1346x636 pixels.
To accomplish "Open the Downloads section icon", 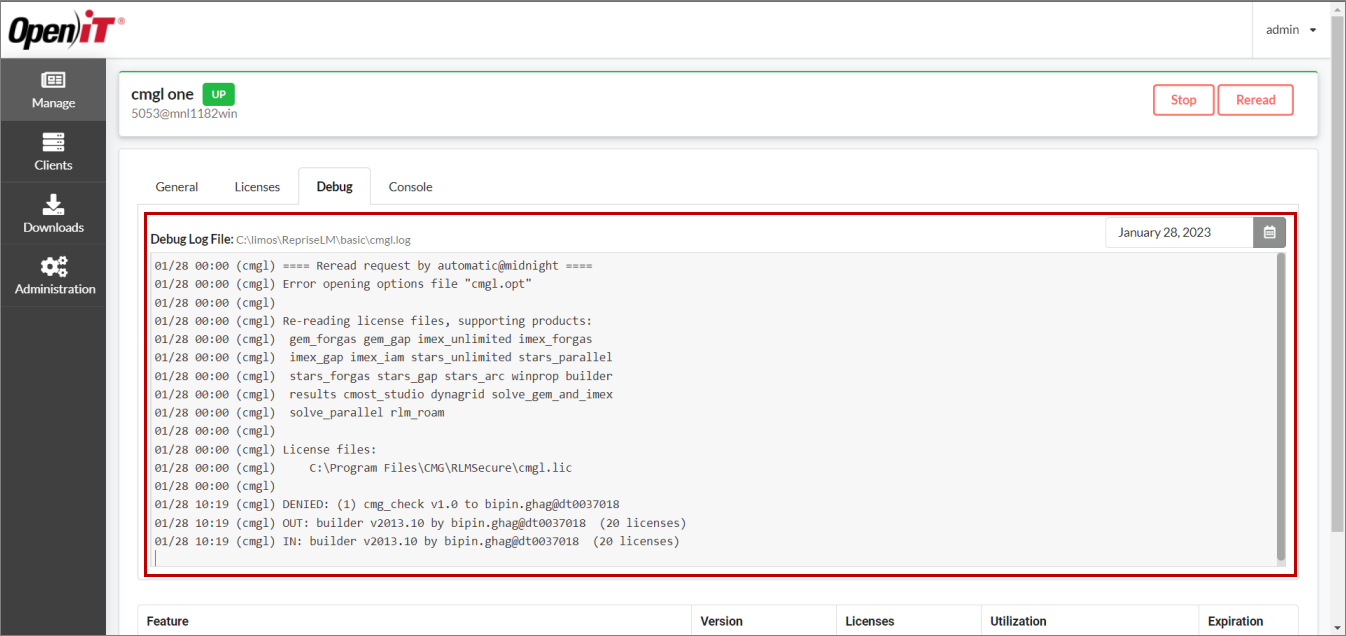I will 53,204.
